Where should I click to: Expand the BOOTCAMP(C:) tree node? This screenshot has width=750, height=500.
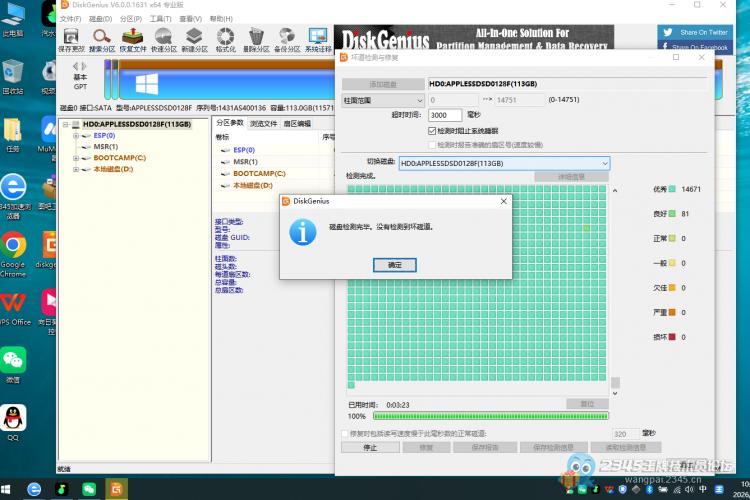[75, 158]
